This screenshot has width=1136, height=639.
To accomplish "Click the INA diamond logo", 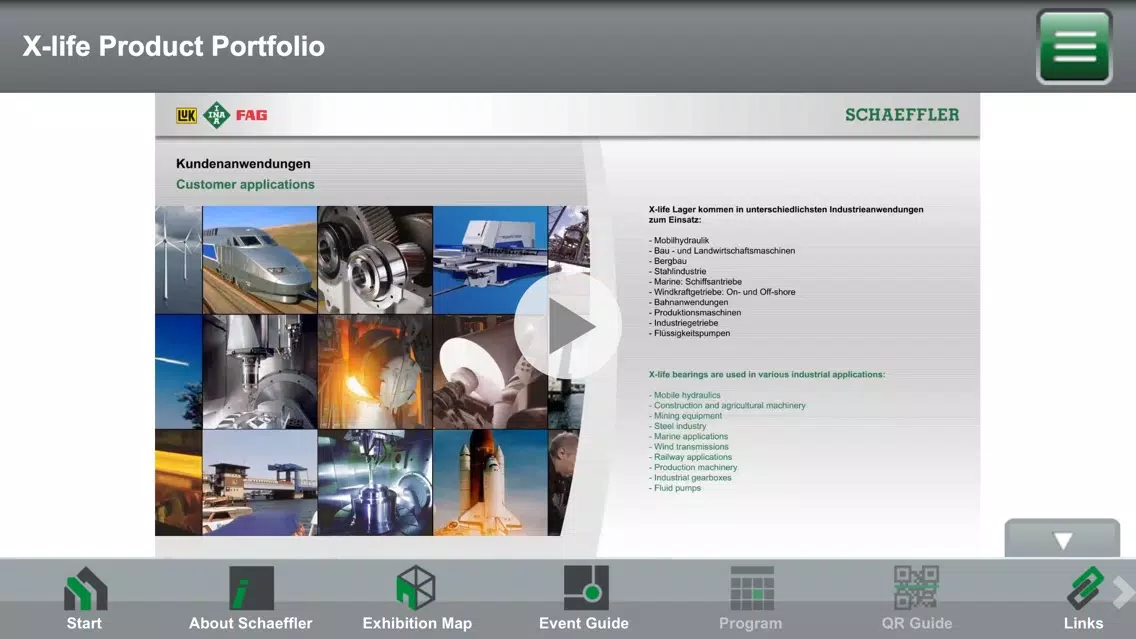I will [x=216, y=115].
